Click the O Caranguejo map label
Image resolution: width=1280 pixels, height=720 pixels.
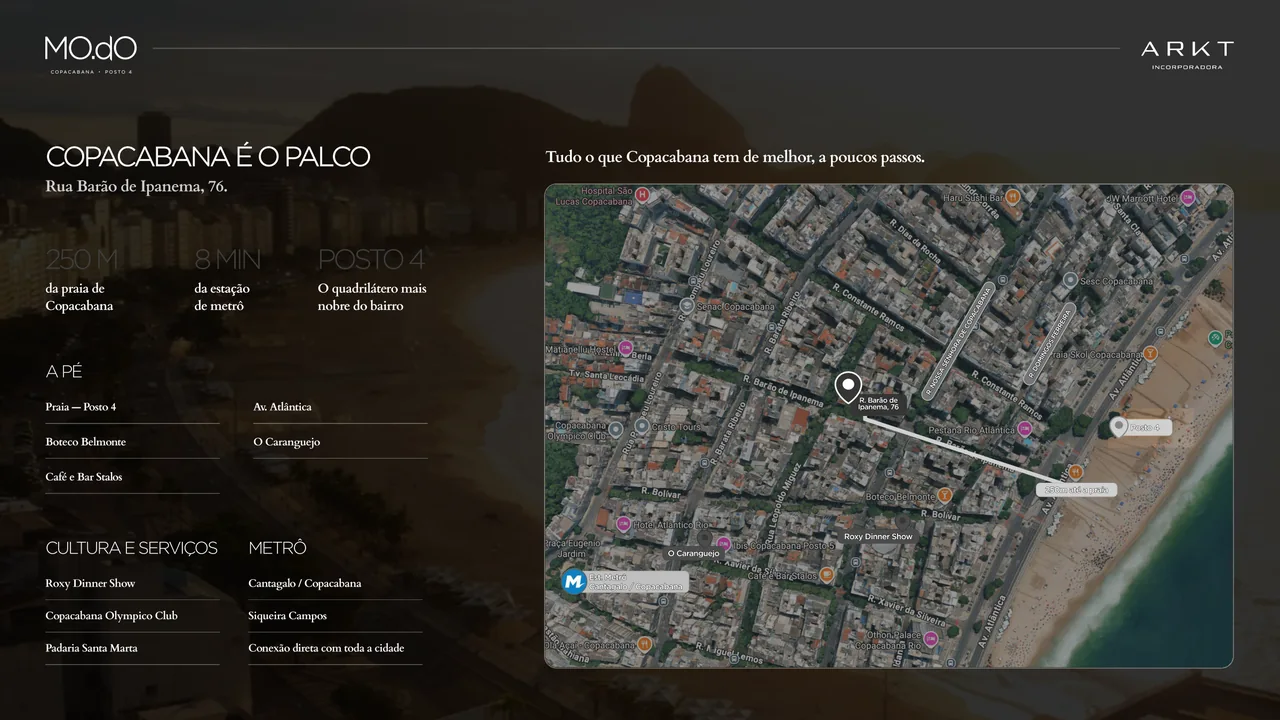(694, 553)
